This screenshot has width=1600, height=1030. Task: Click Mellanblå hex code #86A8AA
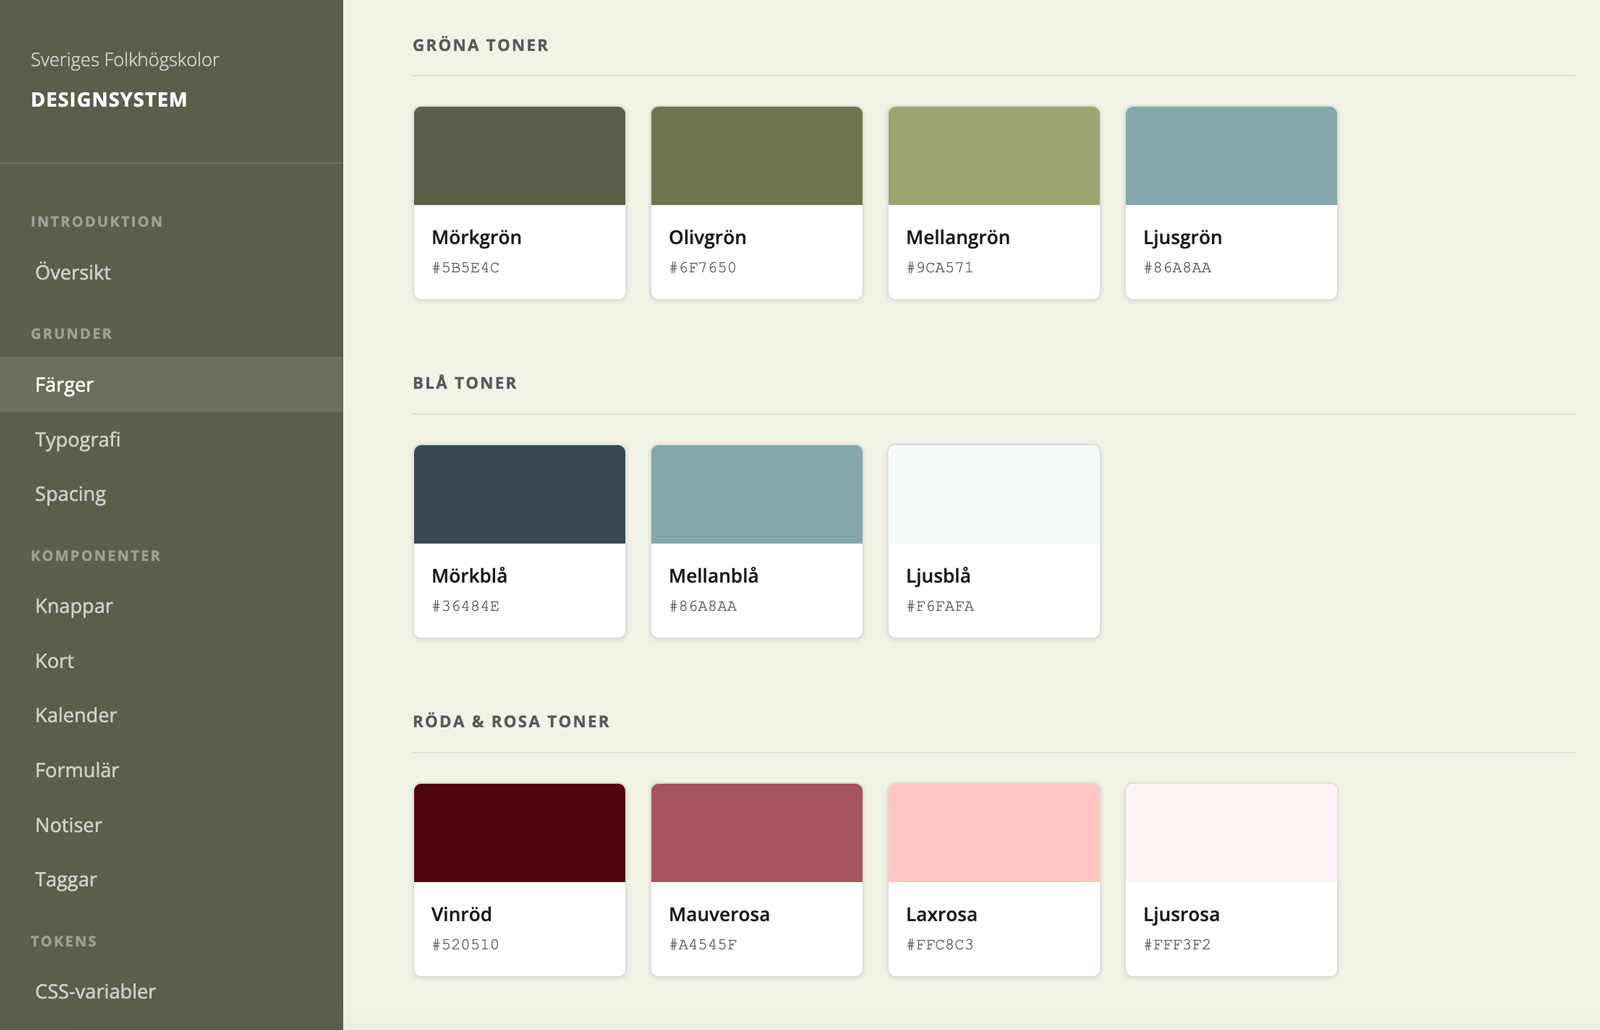703,606
